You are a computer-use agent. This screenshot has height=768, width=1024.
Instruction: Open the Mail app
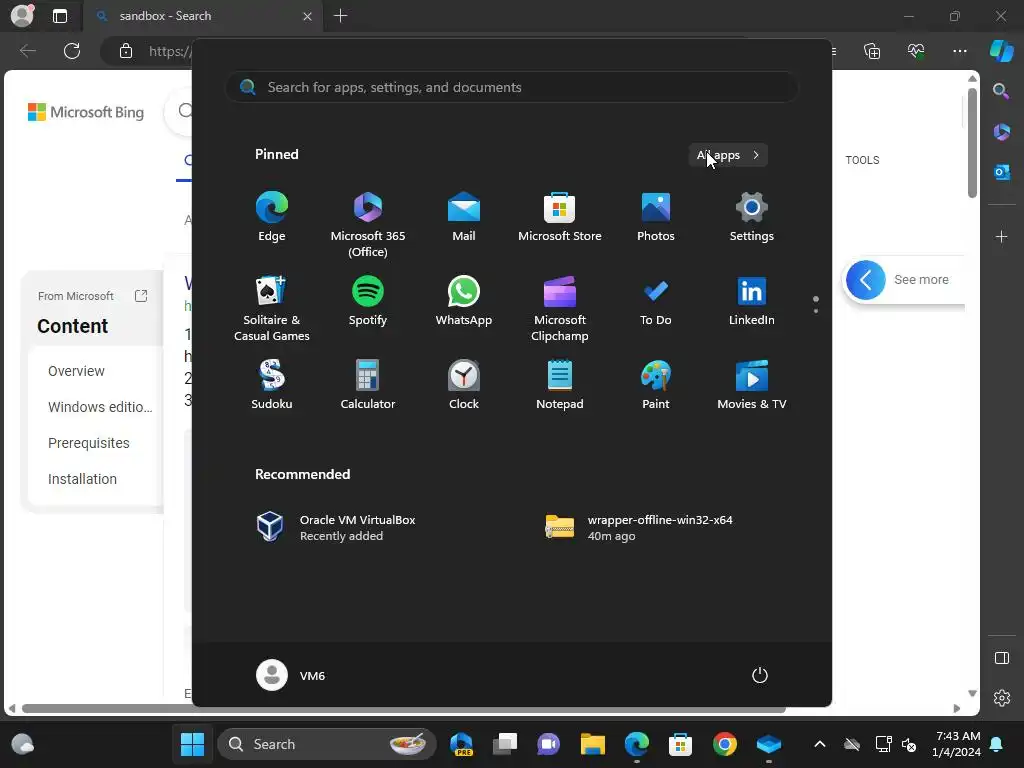click(464, 217)
